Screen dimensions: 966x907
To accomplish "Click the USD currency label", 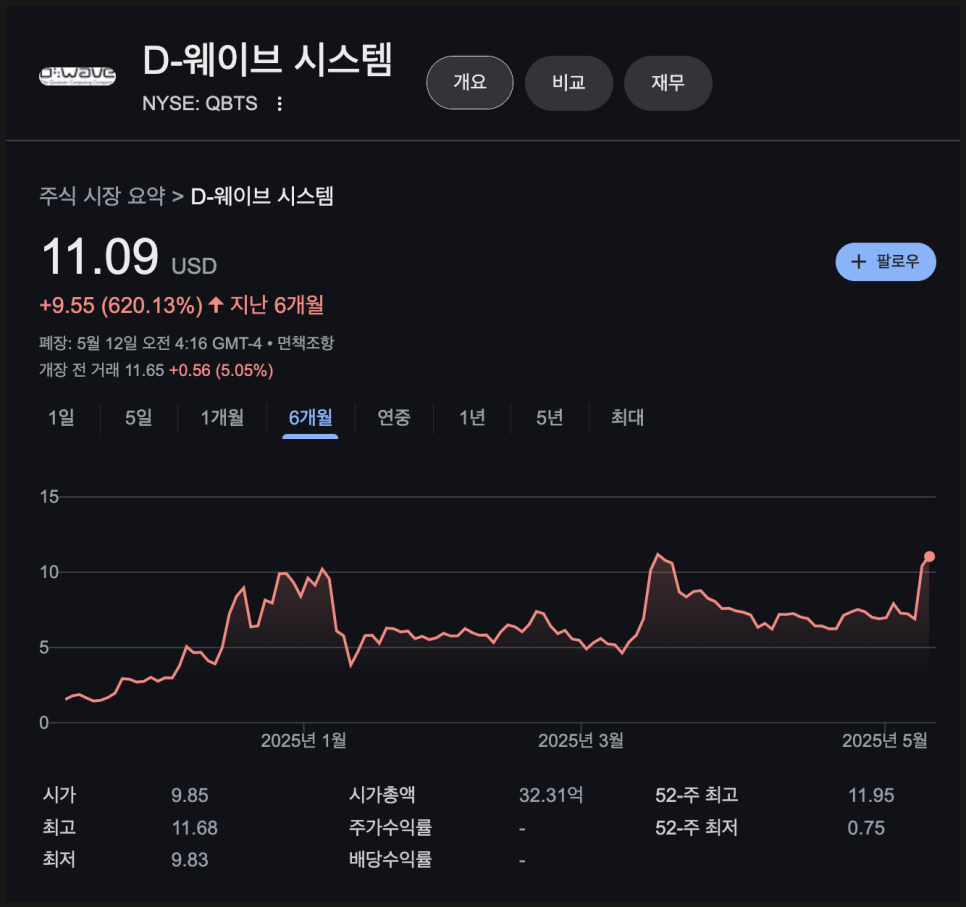I will [194, 266].
